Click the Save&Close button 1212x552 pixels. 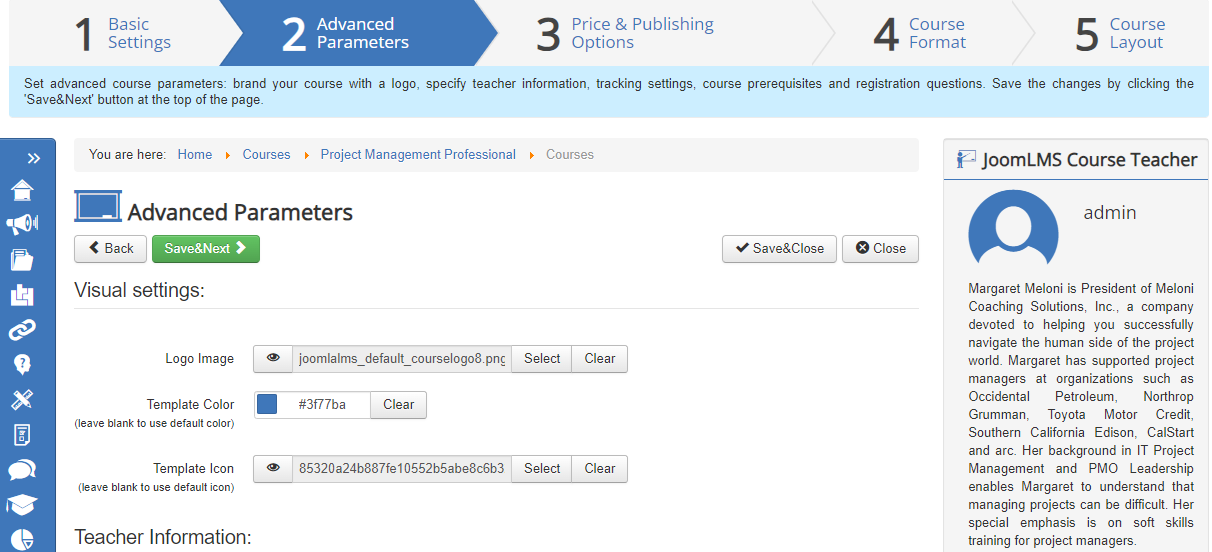(x=779, y=249)
